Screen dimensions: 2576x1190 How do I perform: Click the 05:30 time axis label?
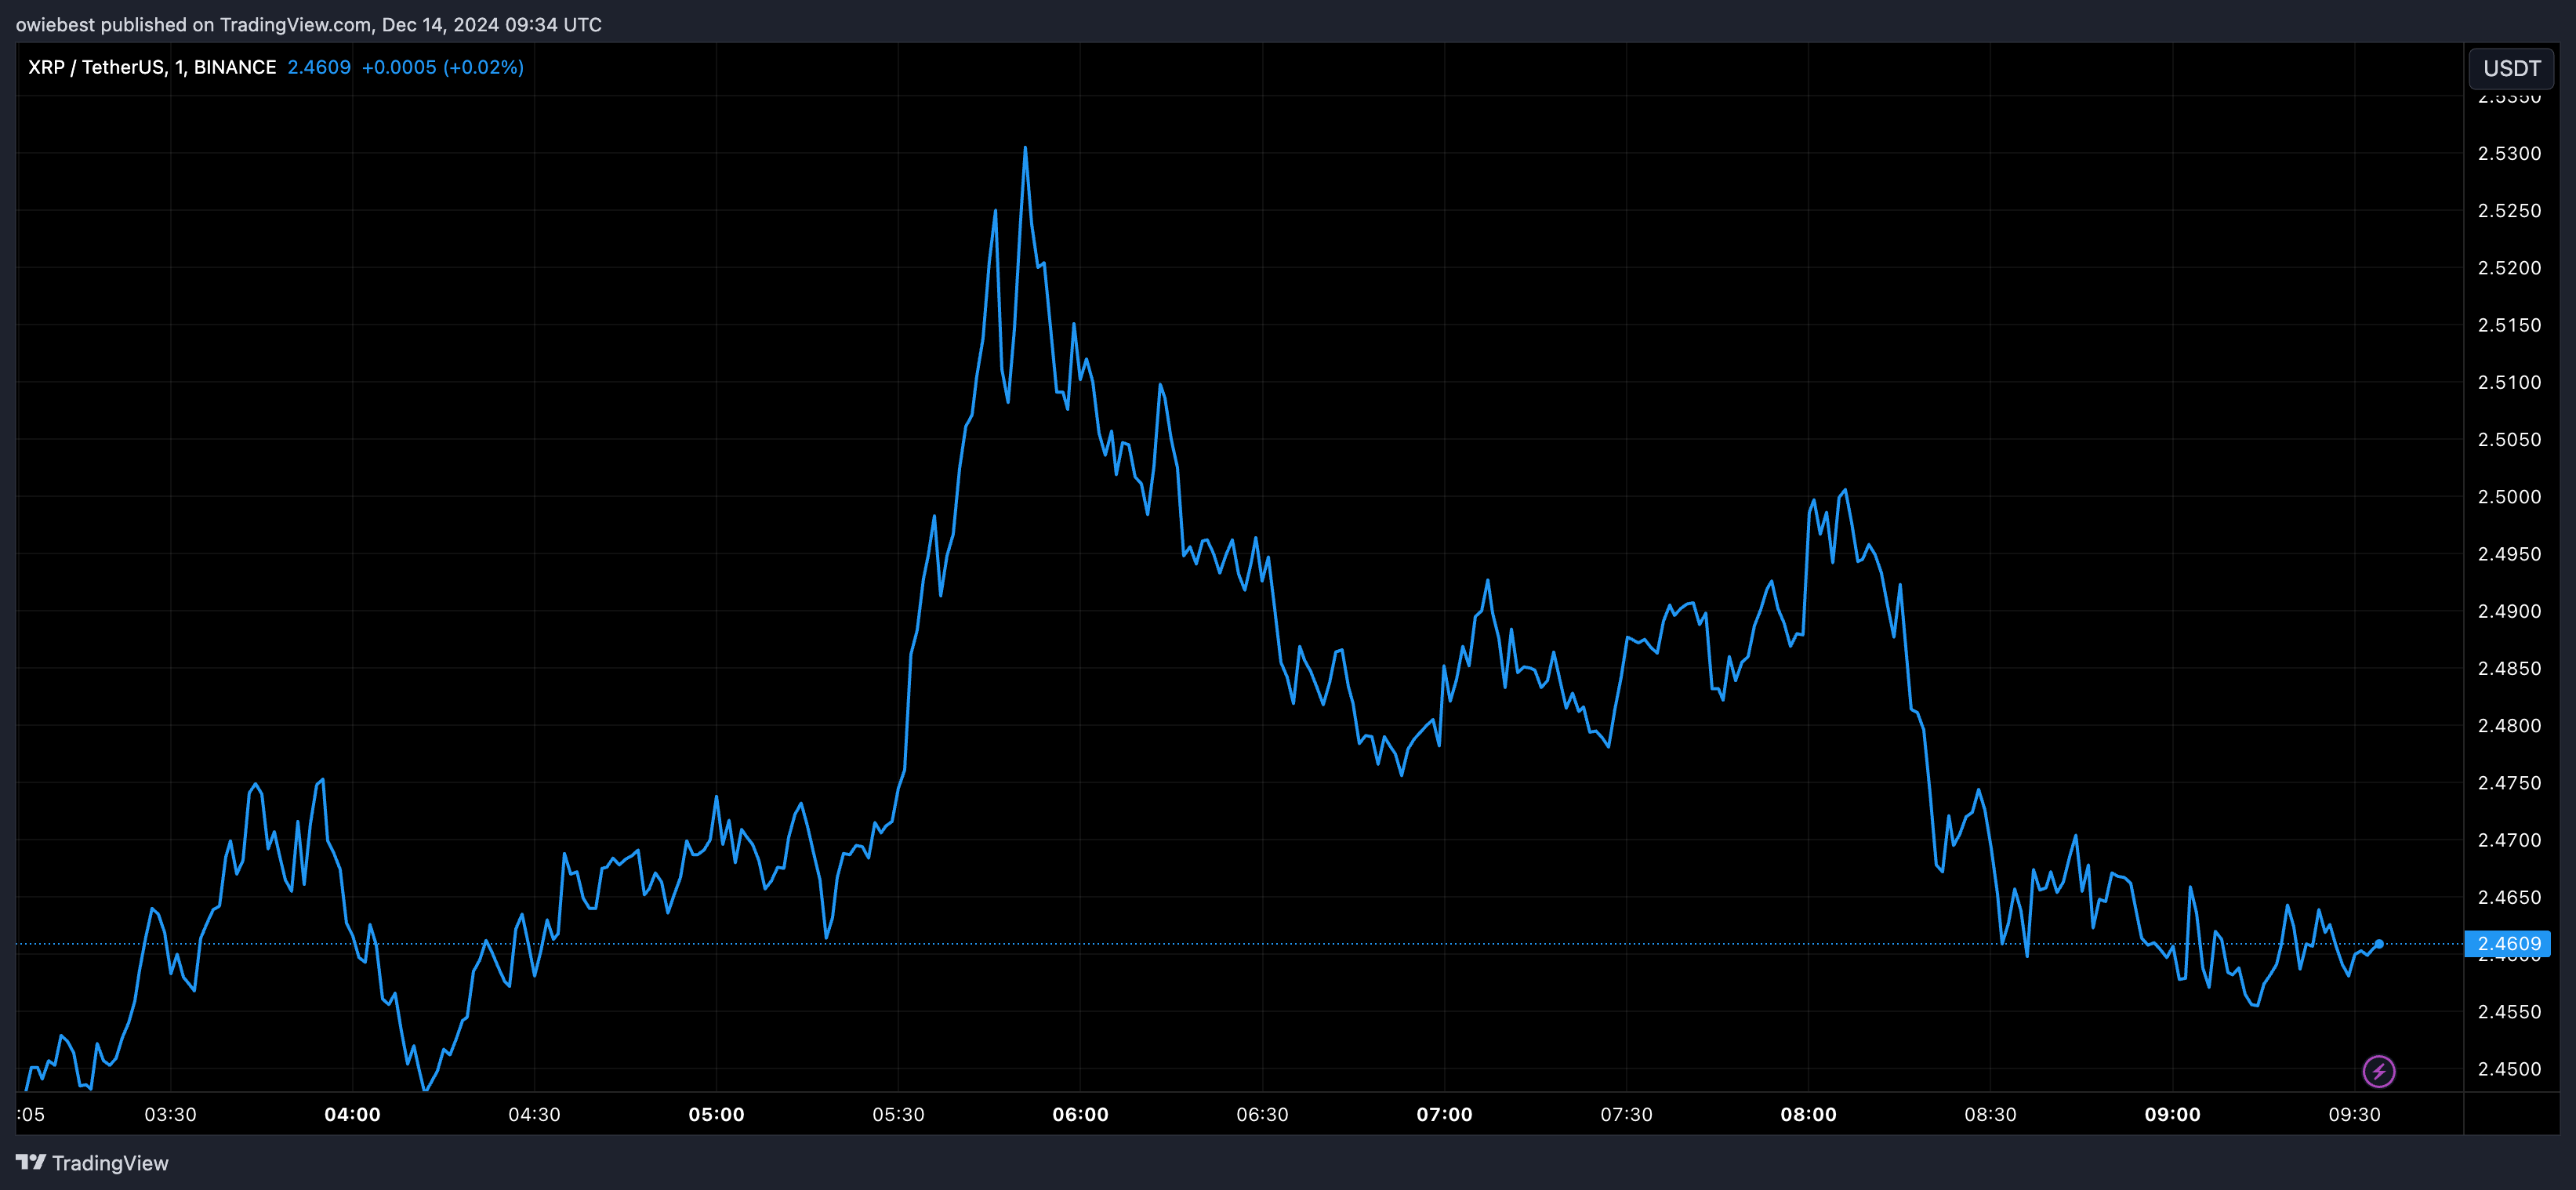(x=898, y=1114)
